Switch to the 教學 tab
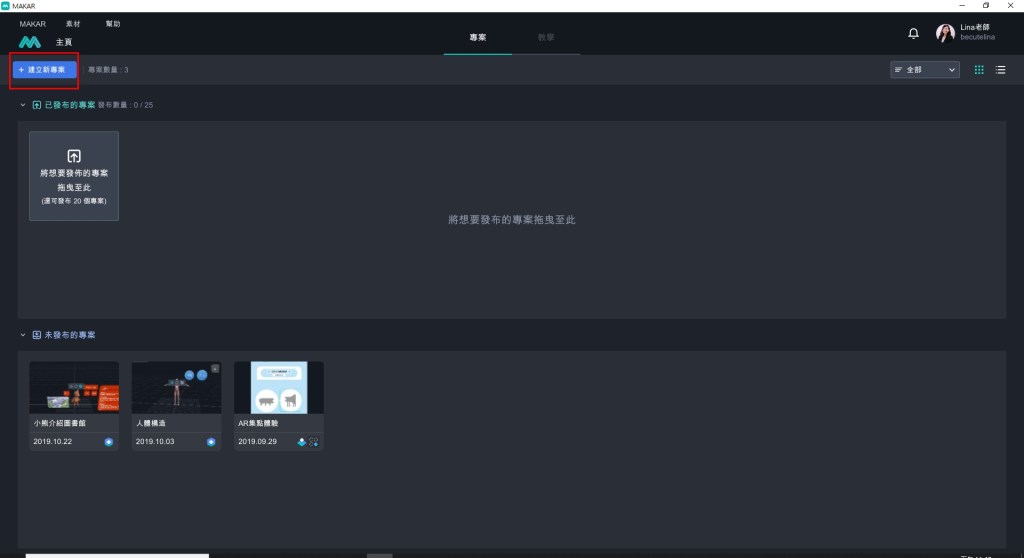 click(x=545, y=37)
